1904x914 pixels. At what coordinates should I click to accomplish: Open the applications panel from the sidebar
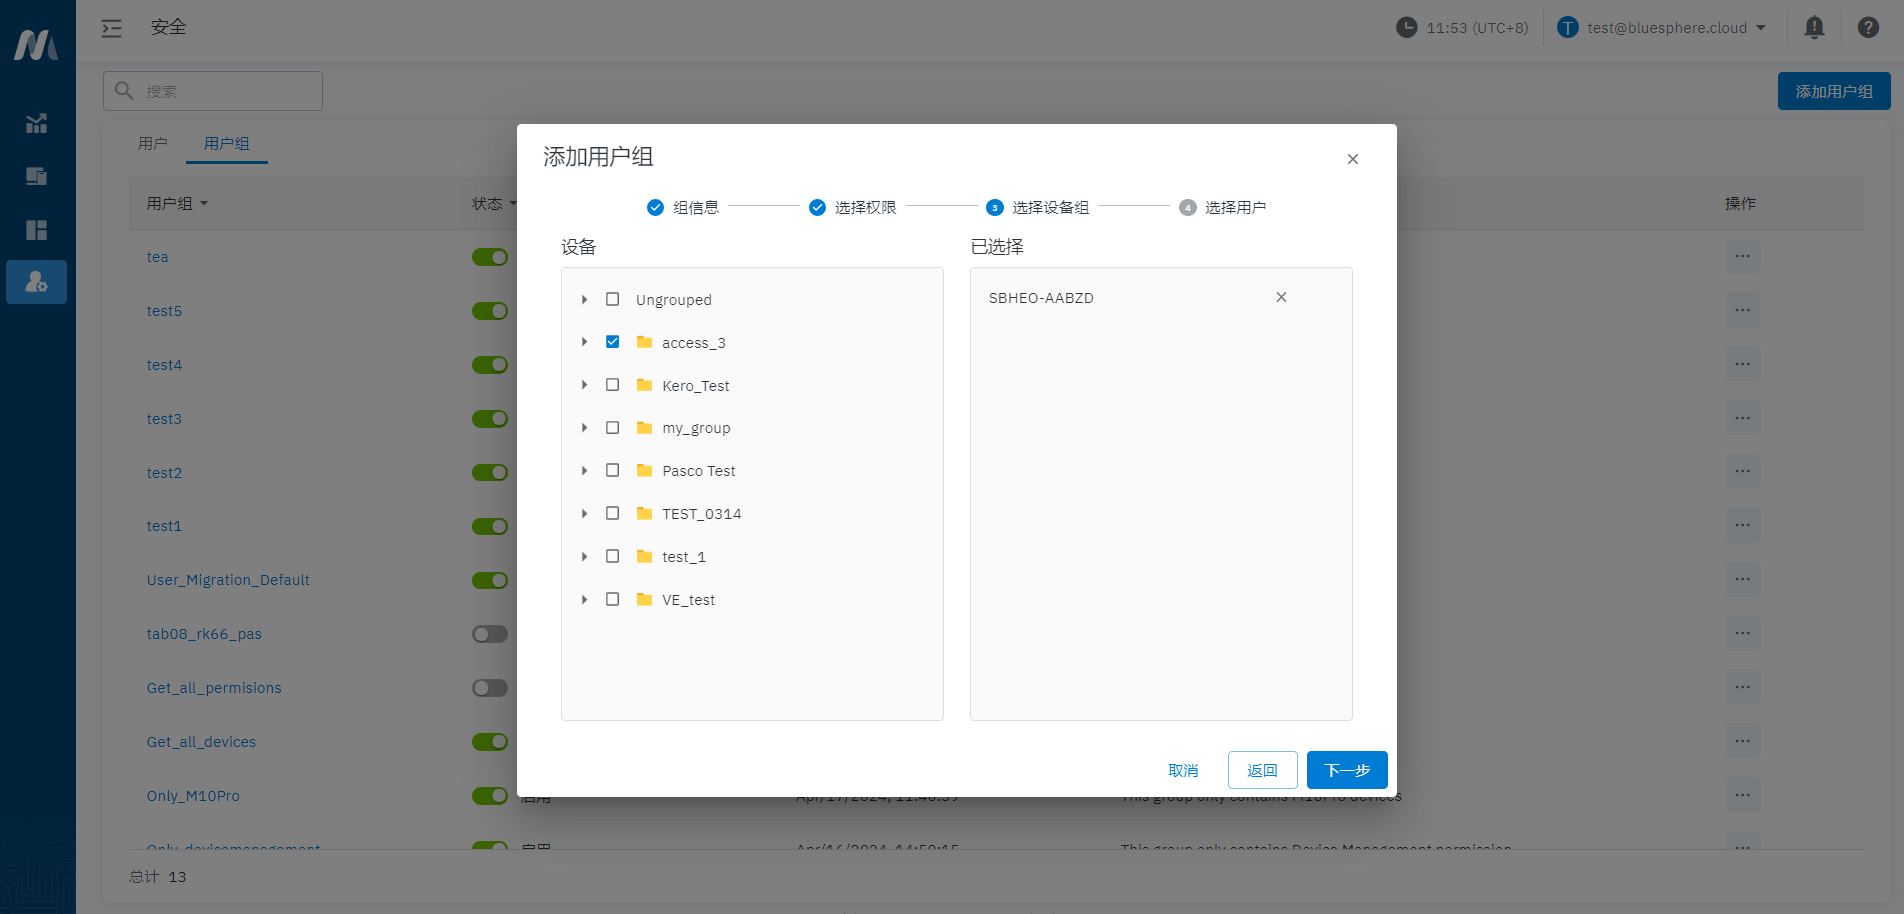[x=36, y=230]
